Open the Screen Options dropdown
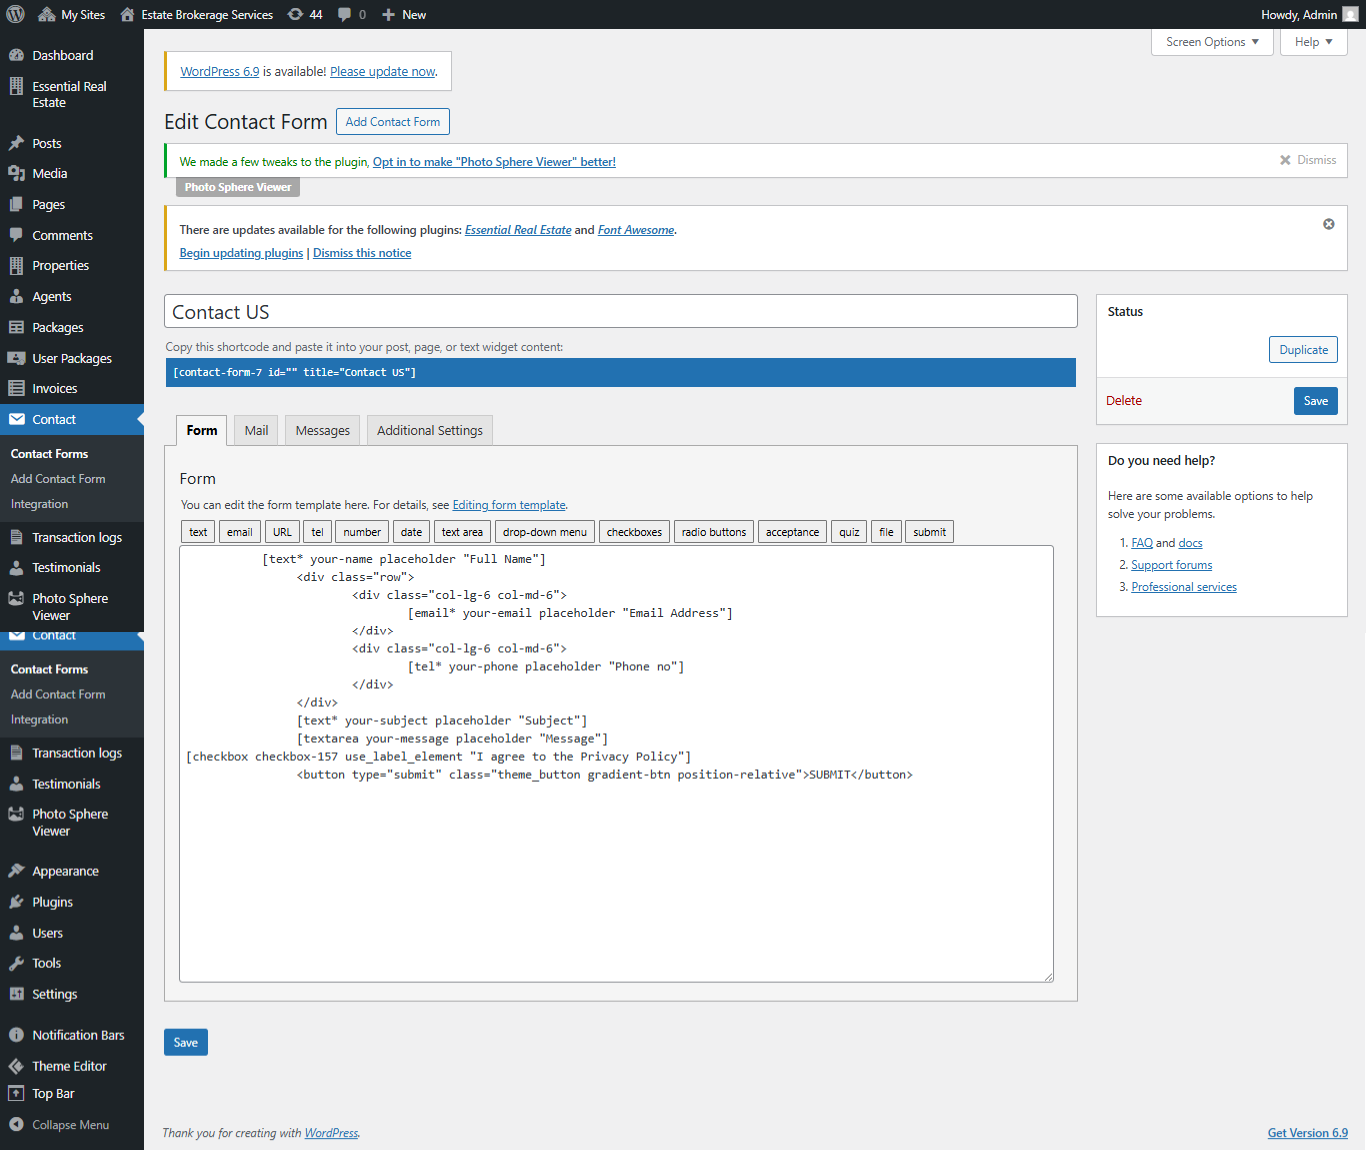 point(1211,42)
